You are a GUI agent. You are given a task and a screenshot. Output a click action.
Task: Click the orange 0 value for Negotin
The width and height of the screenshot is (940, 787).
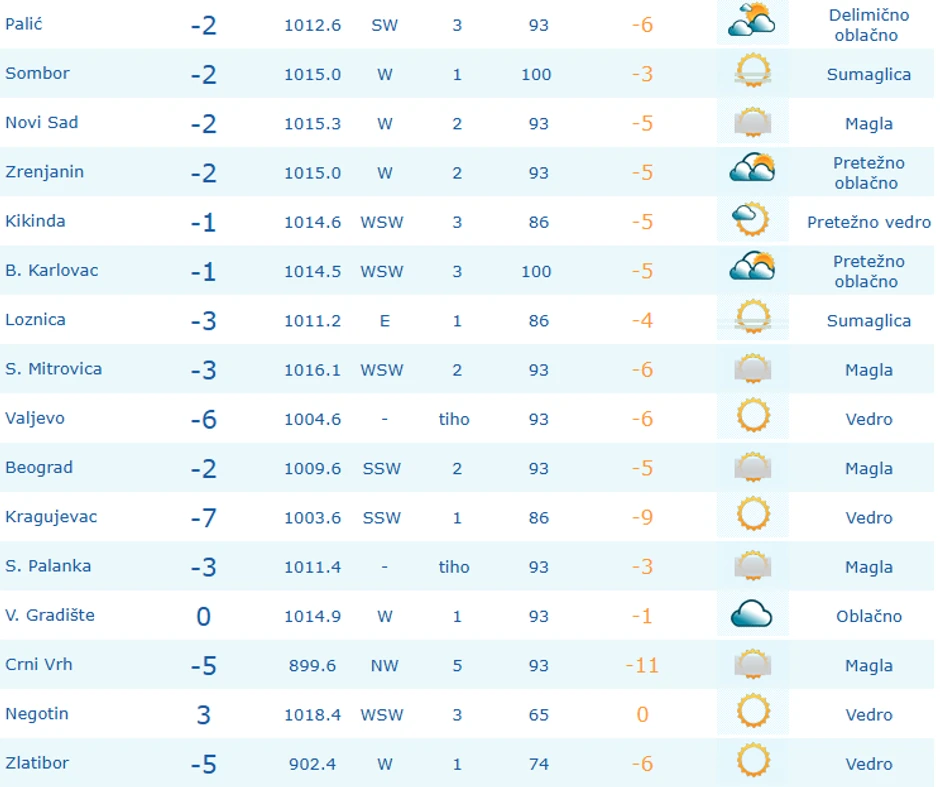642,714
